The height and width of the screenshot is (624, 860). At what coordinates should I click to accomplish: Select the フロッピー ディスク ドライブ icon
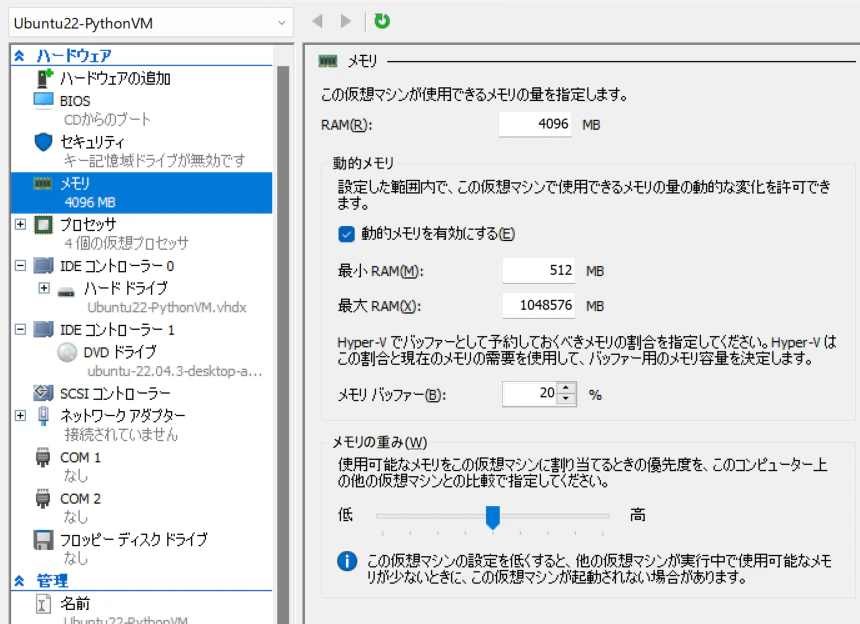(x=43, y=540)
